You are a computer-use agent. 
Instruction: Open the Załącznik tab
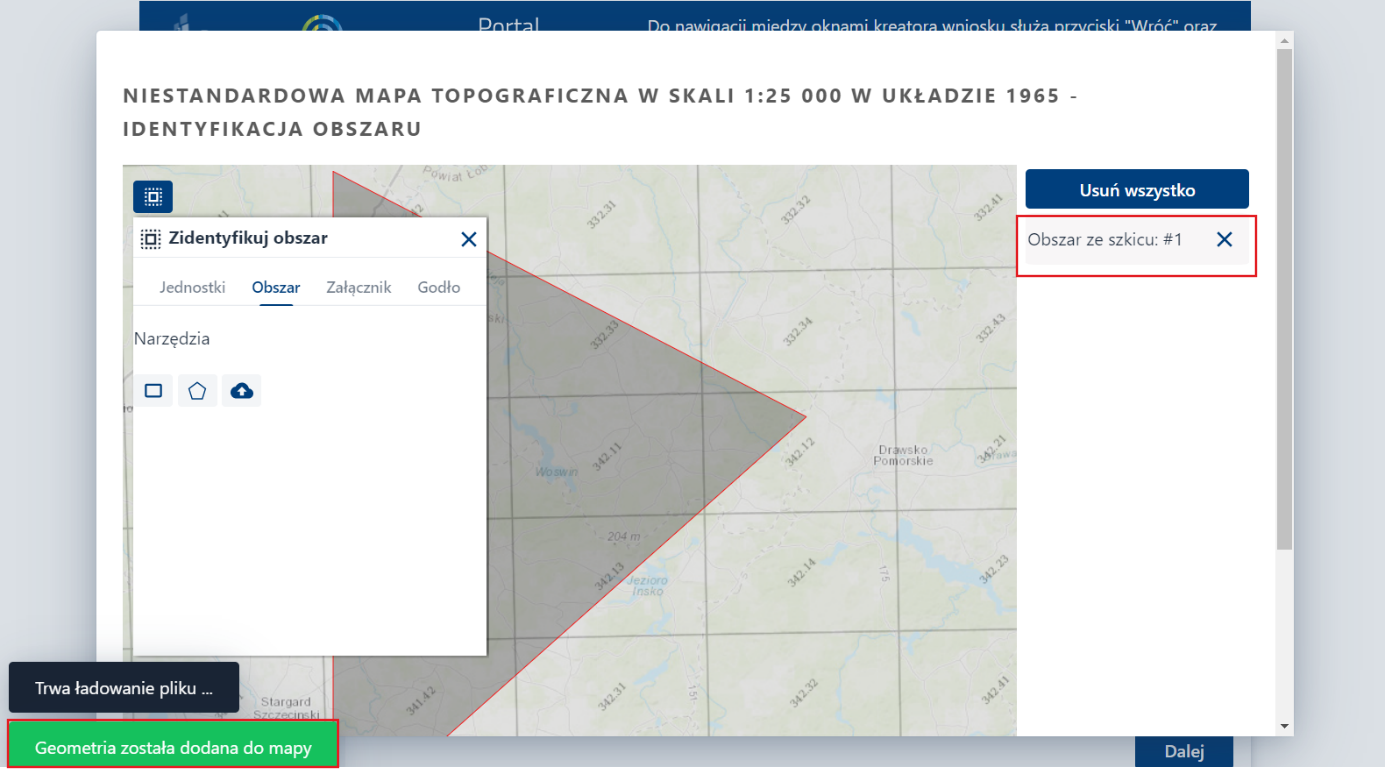coord(359,287)
